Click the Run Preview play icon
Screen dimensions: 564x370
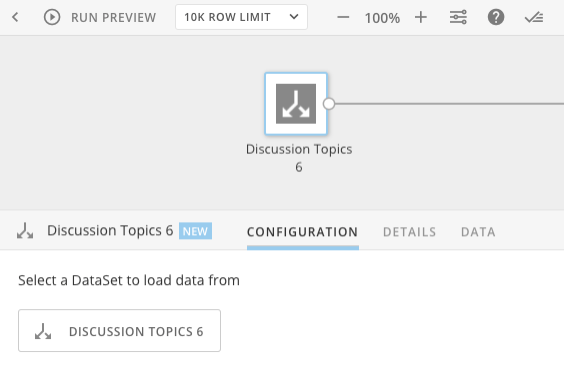pos(52,17)
